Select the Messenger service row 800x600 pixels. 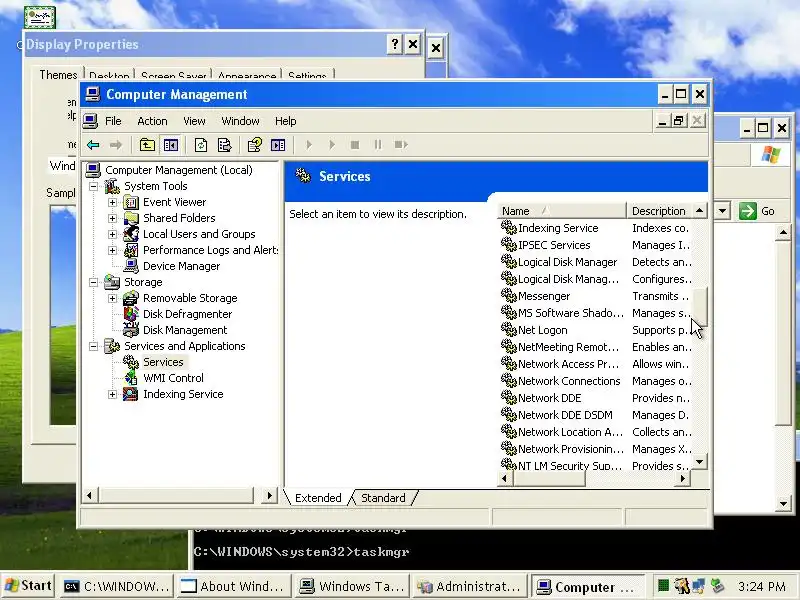[x=544, y=296]
